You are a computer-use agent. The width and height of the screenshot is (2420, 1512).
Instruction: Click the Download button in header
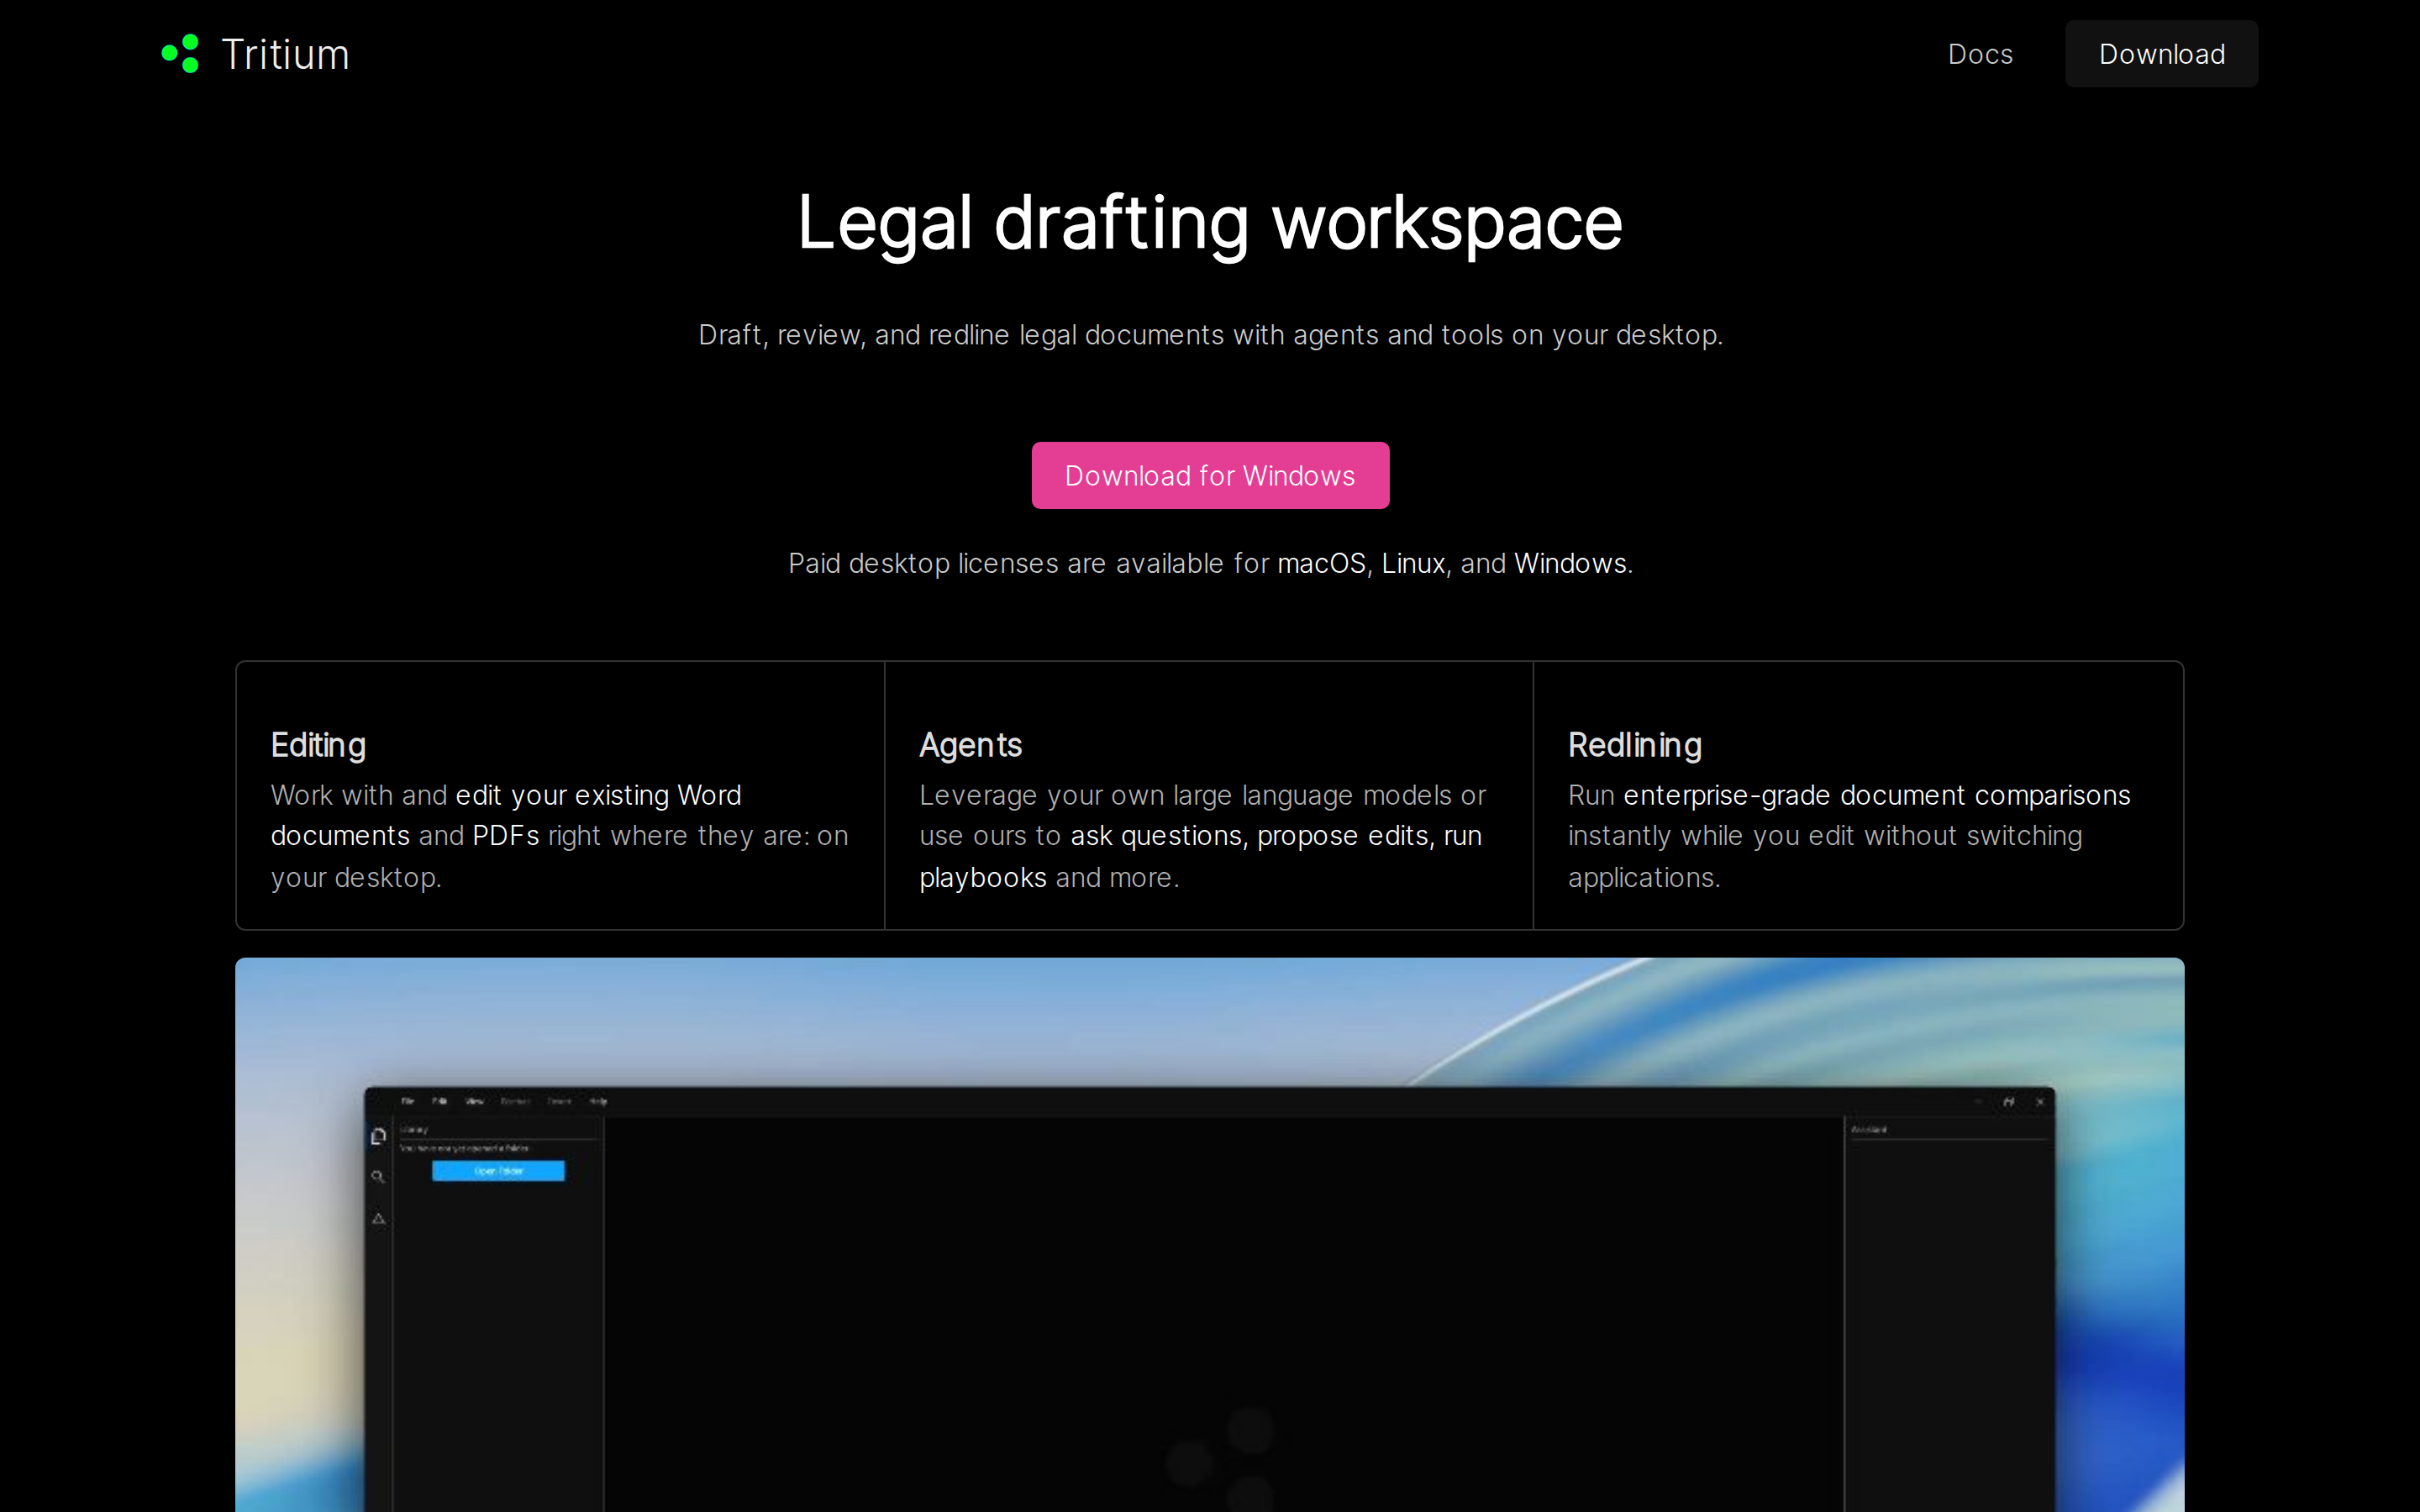coord(2161,54)
